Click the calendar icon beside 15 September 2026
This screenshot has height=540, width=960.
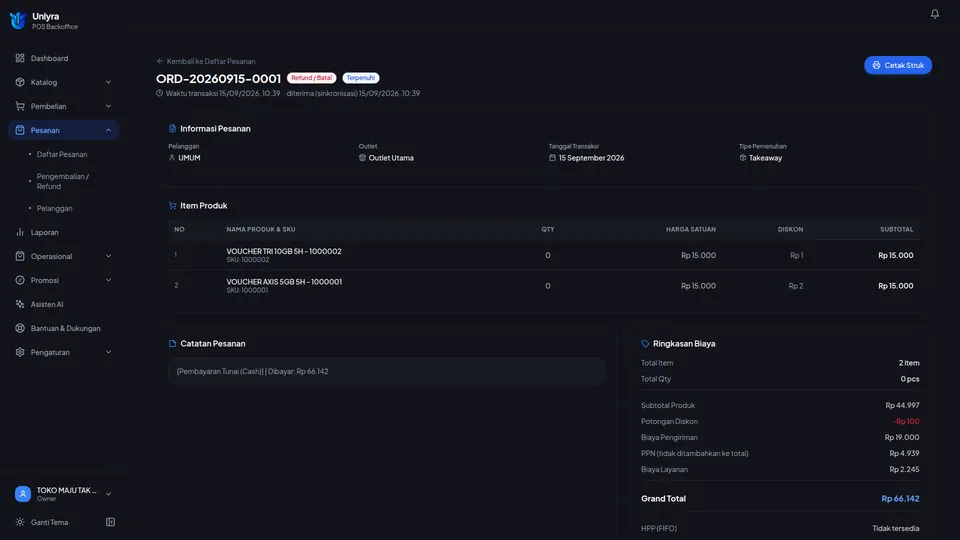tap(552, 158)
